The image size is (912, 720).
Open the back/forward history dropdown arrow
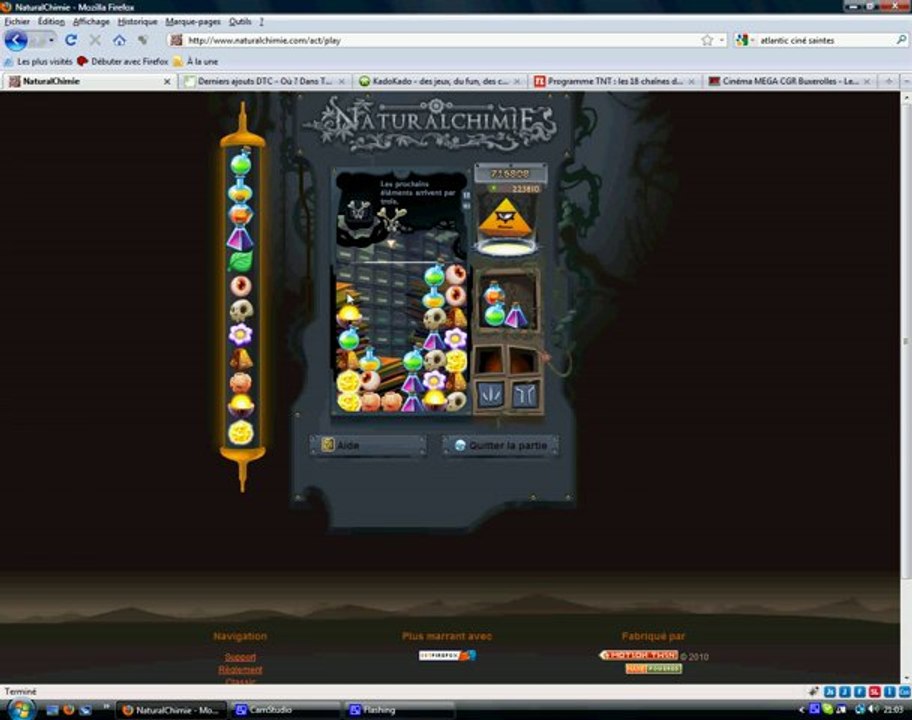(51, 40)
